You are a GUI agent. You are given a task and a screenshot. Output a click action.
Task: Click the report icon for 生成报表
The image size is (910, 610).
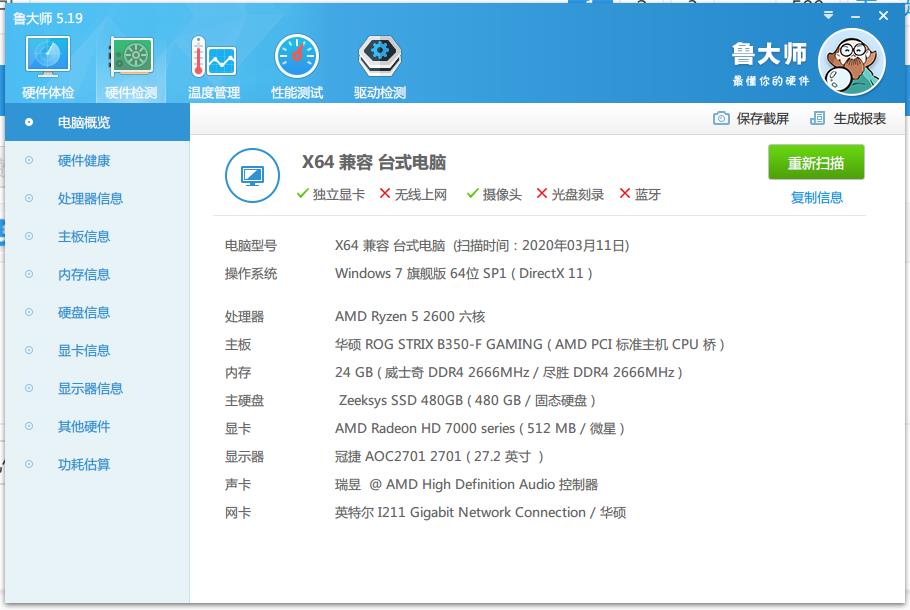tap(817, 118)
